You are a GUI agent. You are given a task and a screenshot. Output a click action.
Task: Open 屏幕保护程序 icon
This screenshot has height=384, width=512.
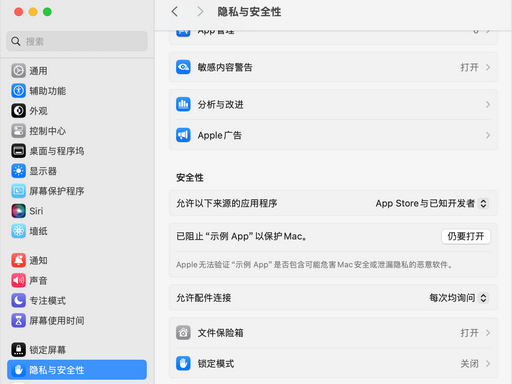point(18,191)
